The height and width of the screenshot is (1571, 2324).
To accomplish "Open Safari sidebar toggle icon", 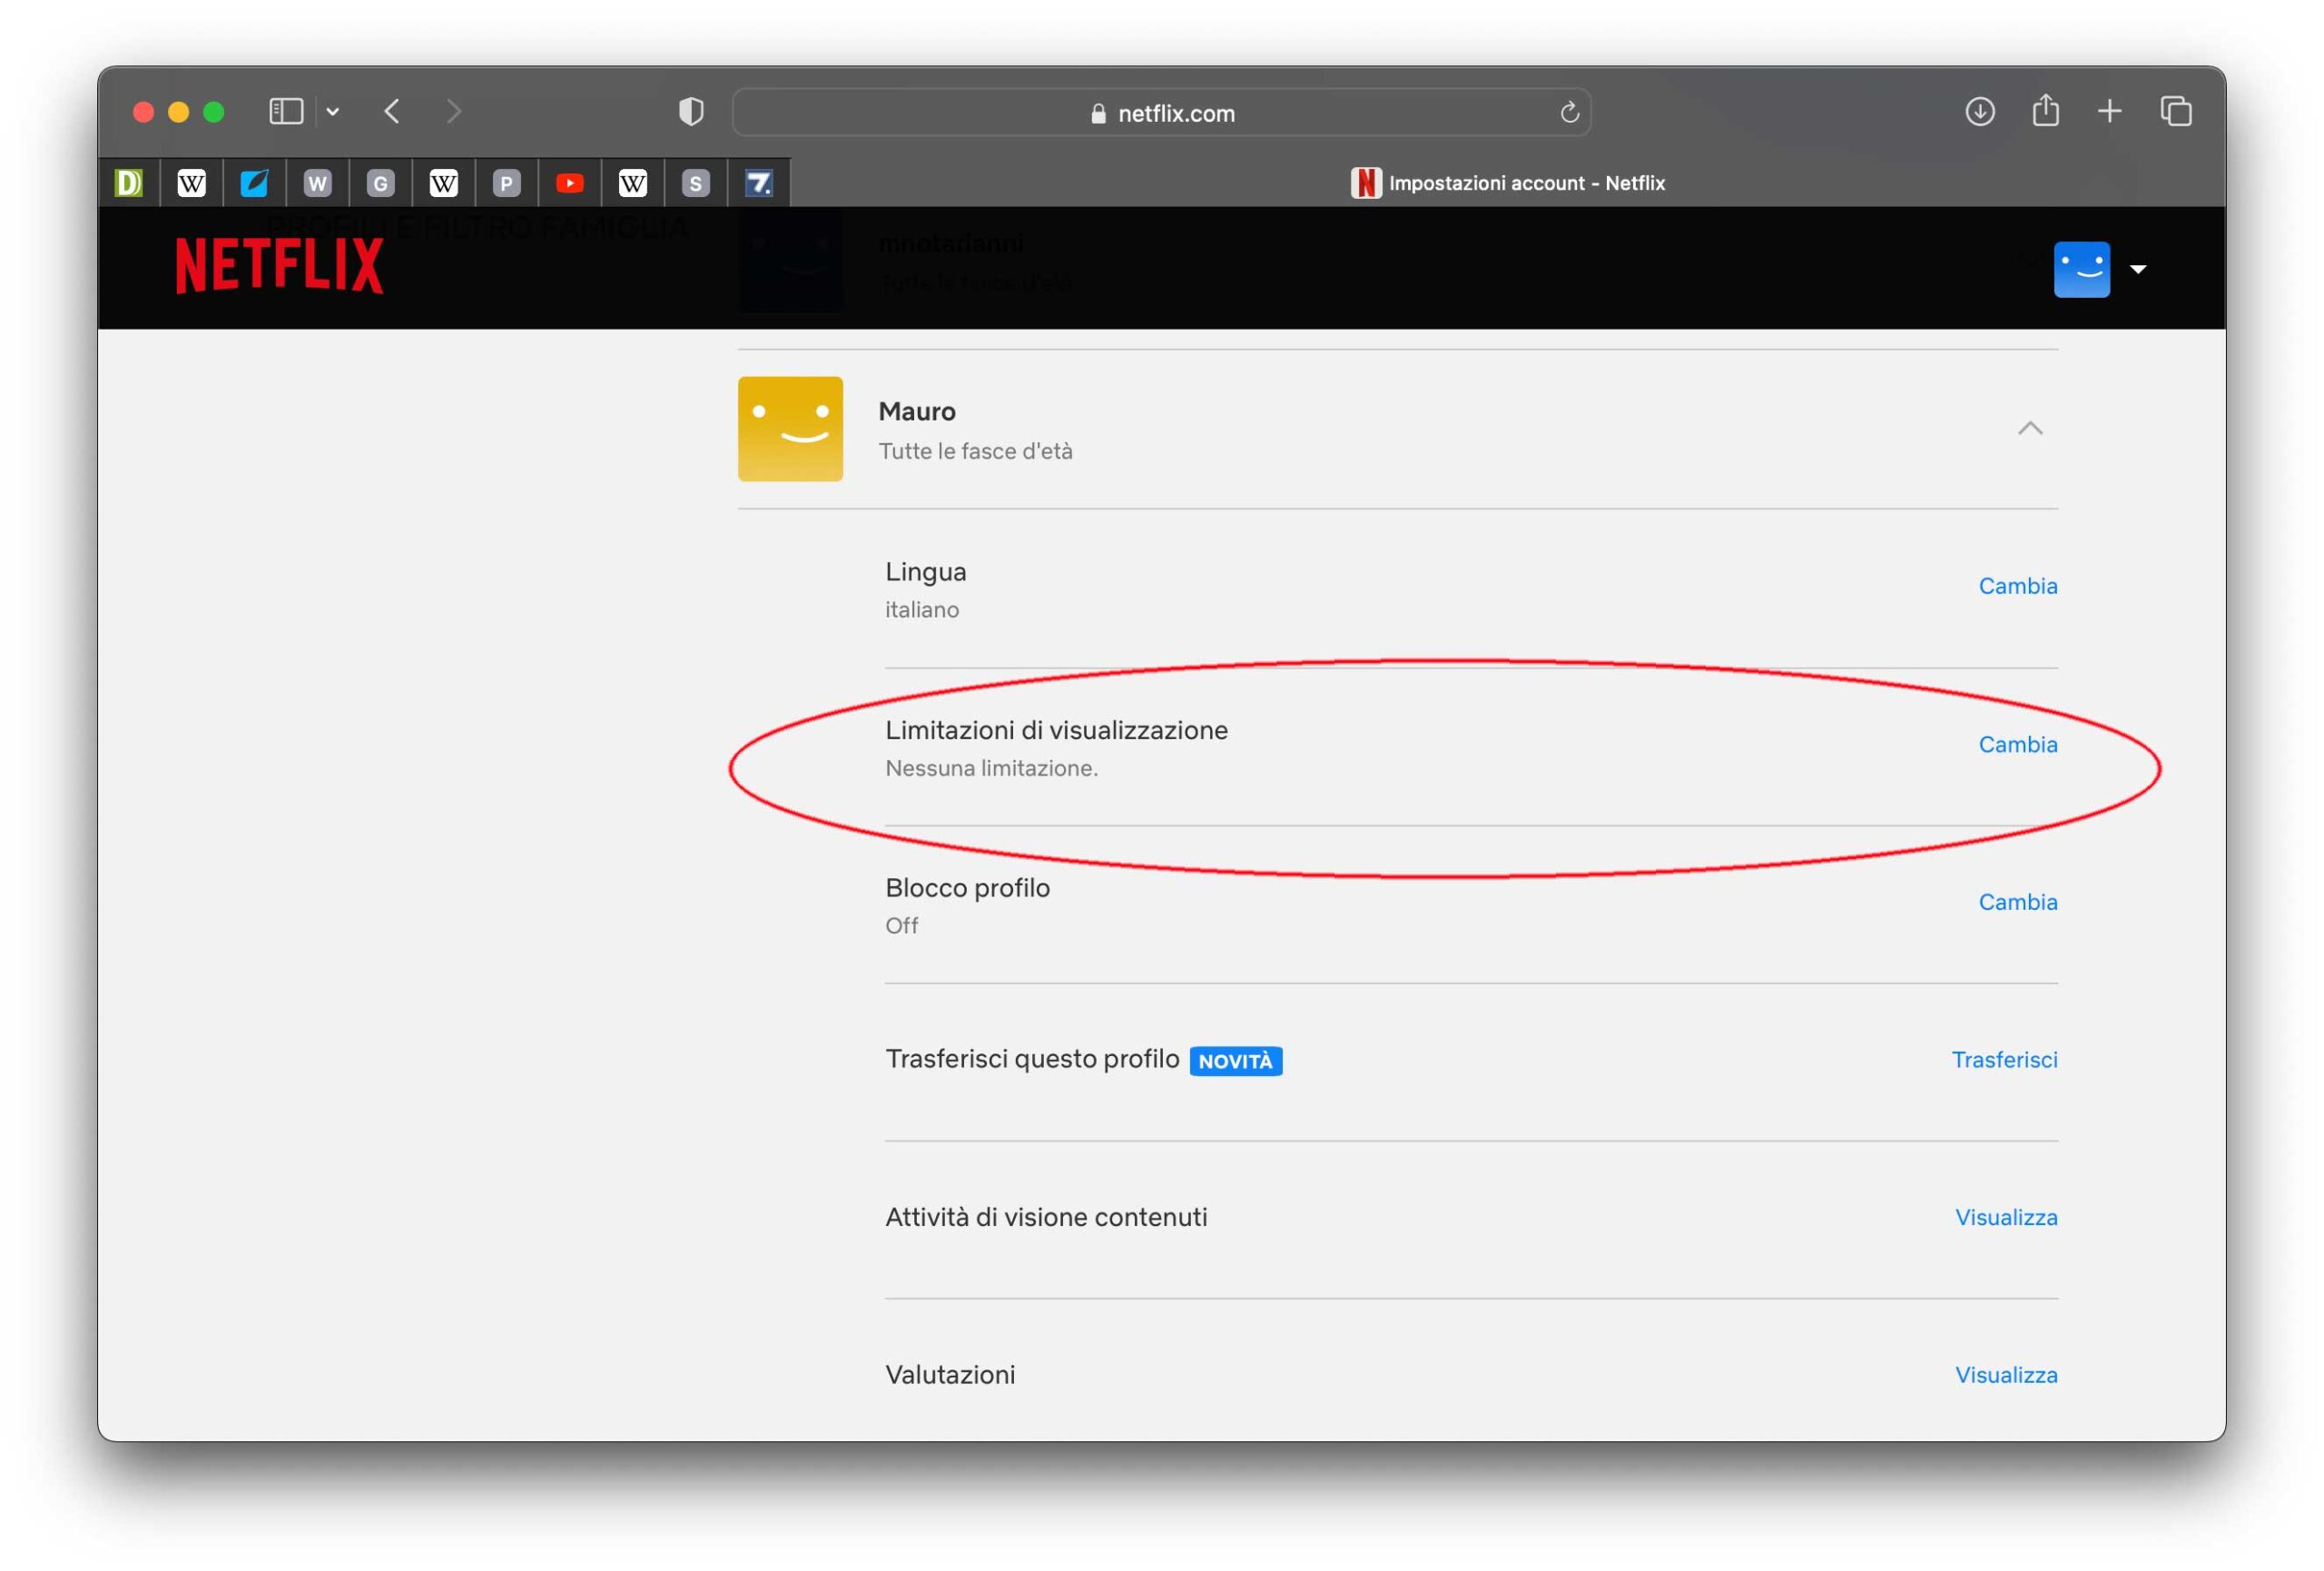I will click(286, 111).
